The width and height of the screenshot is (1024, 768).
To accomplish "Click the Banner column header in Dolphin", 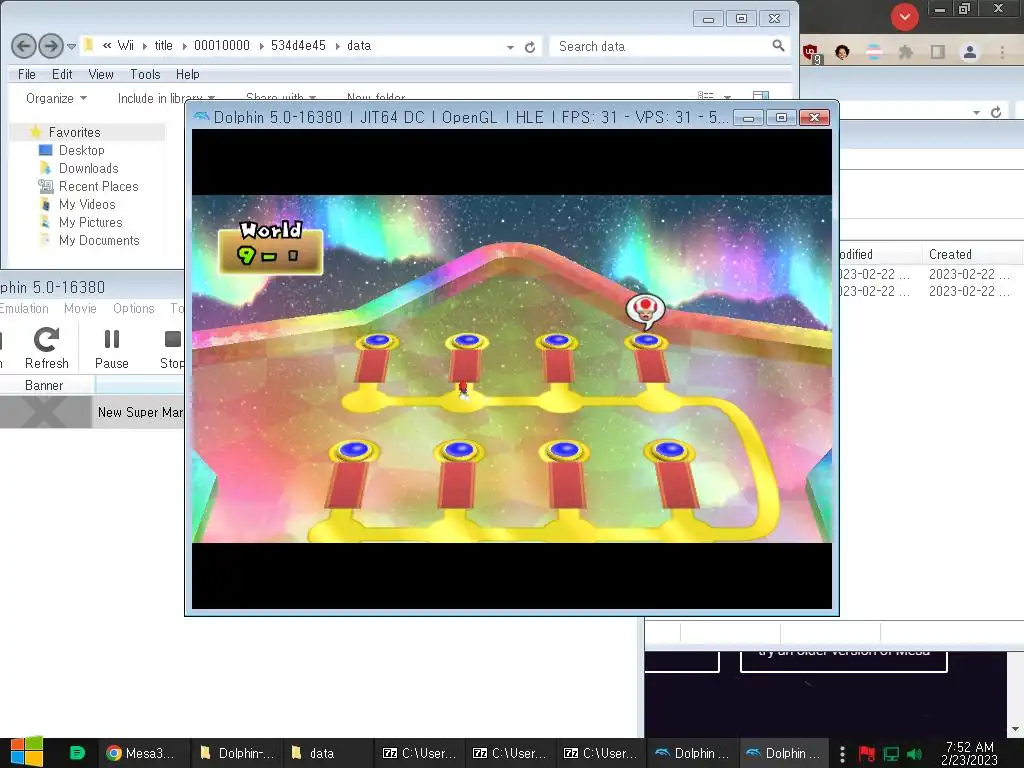I will pos(44,385).
